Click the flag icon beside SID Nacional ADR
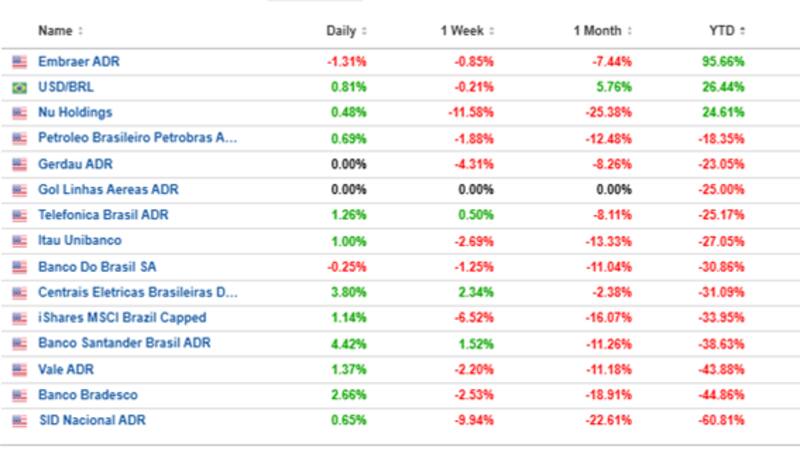 [18, 420]
